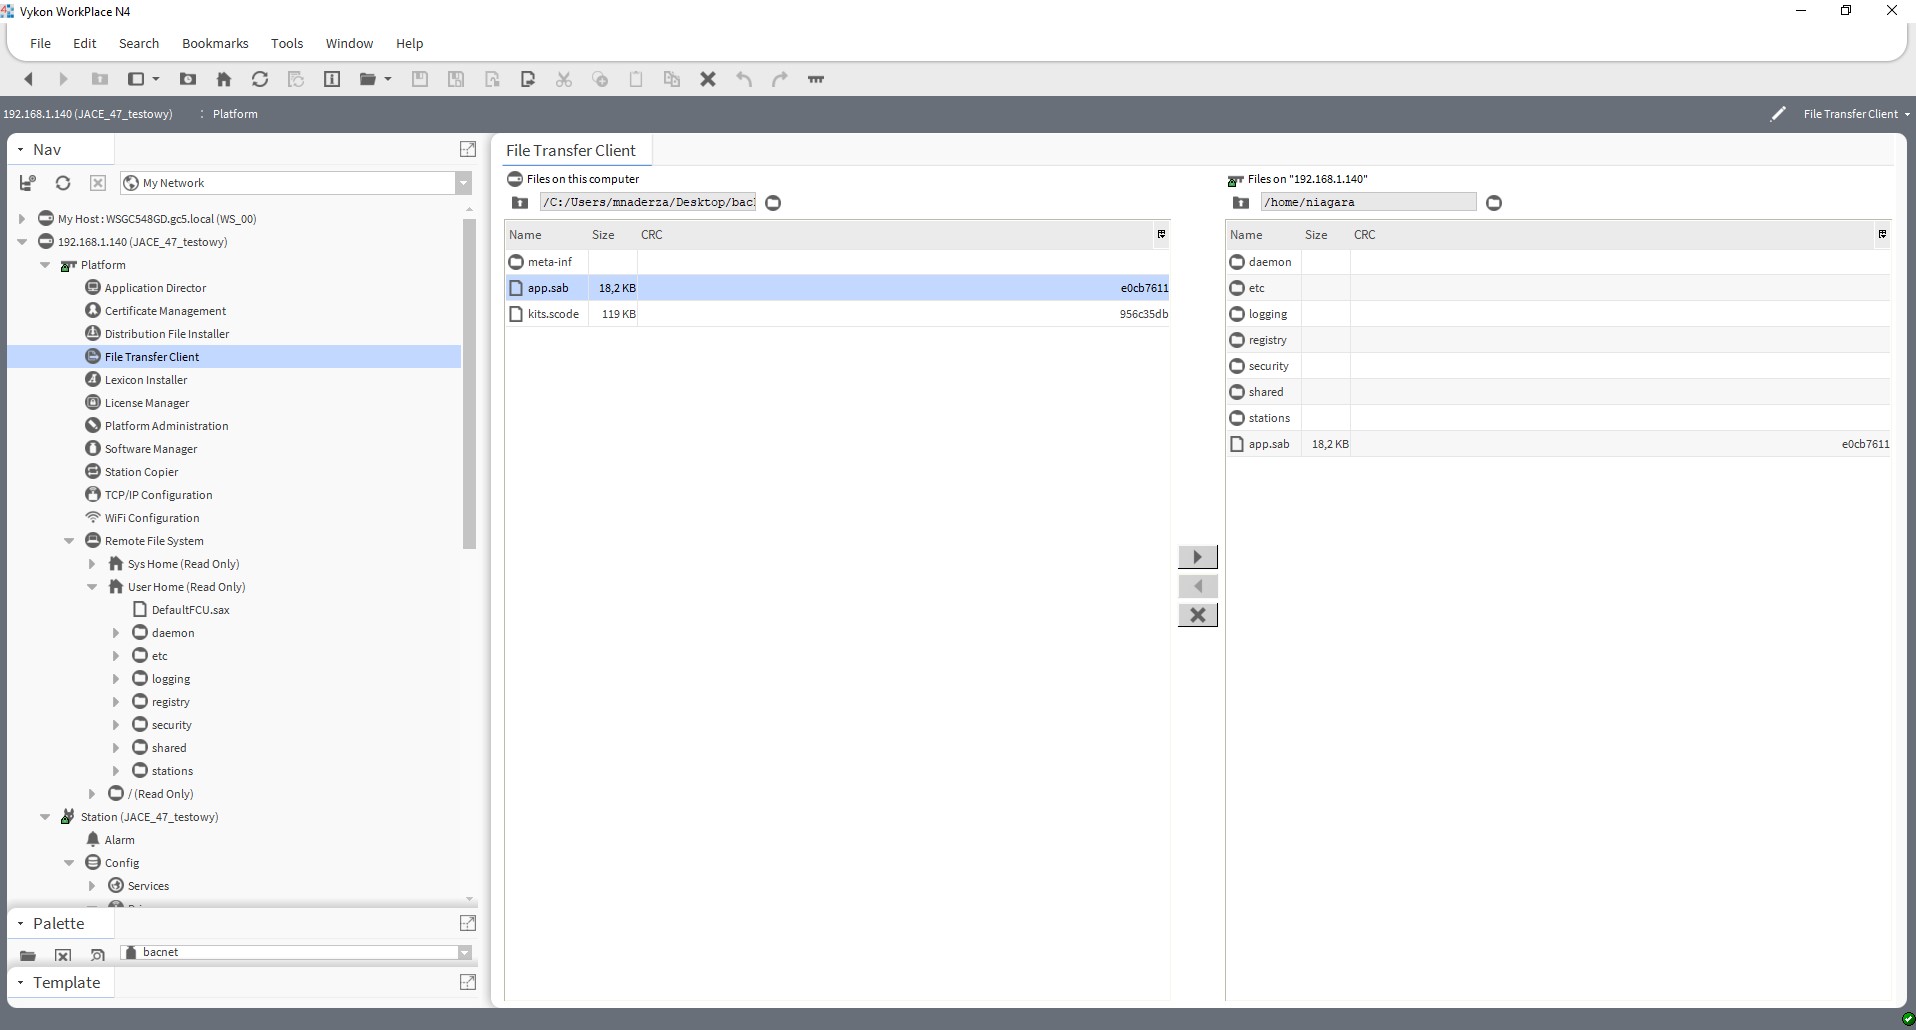
Task: Collapse the Remote File System node
Action: click(x=69, y=541)
